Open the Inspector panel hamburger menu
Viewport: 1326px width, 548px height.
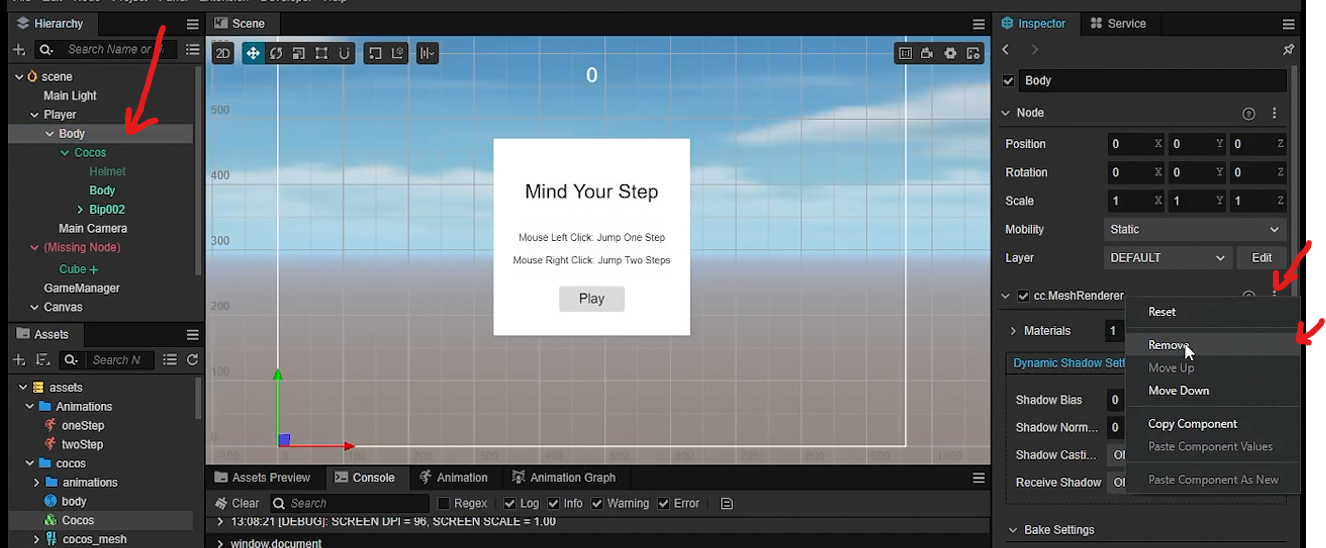[1289, 24]
